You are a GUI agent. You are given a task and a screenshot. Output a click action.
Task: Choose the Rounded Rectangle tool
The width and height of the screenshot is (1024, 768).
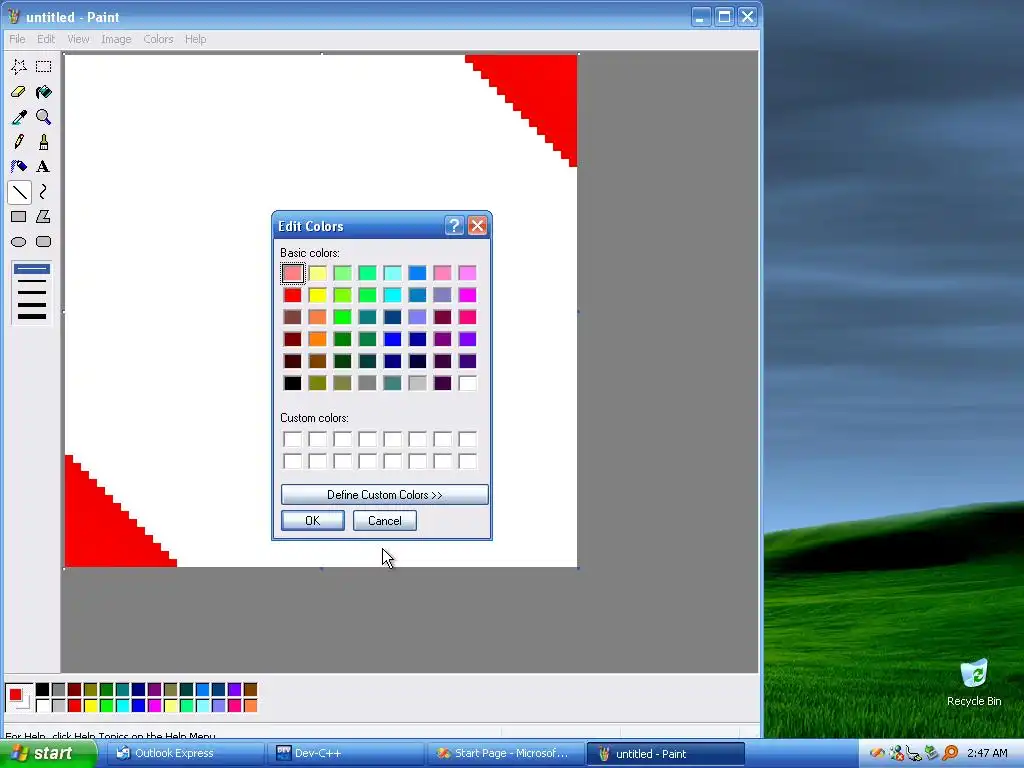coord(44,242)
